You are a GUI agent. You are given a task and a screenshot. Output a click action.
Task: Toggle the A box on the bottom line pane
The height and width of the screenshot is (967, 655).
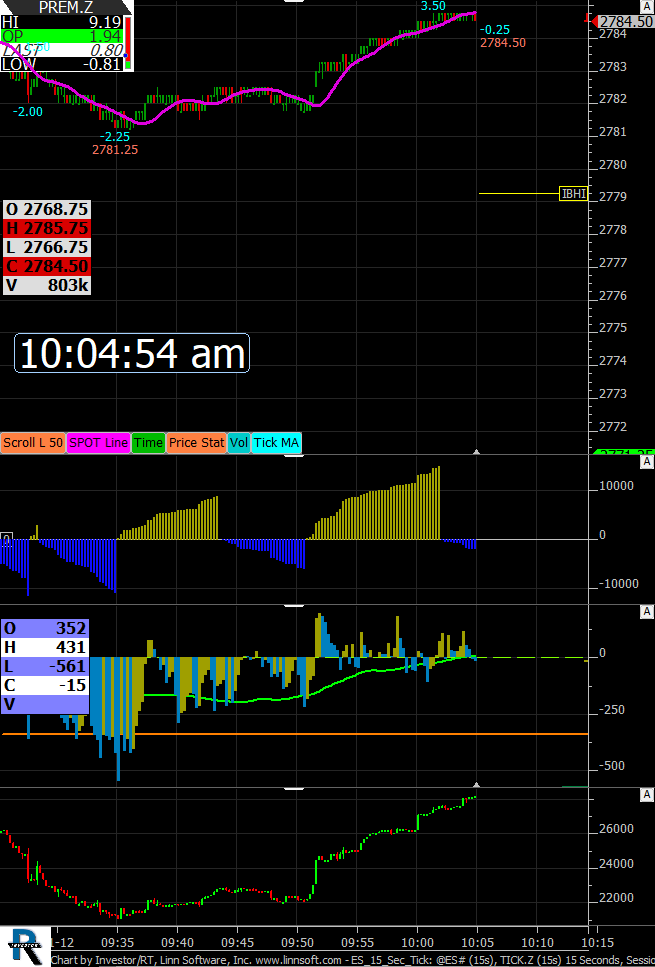[647, 794]
